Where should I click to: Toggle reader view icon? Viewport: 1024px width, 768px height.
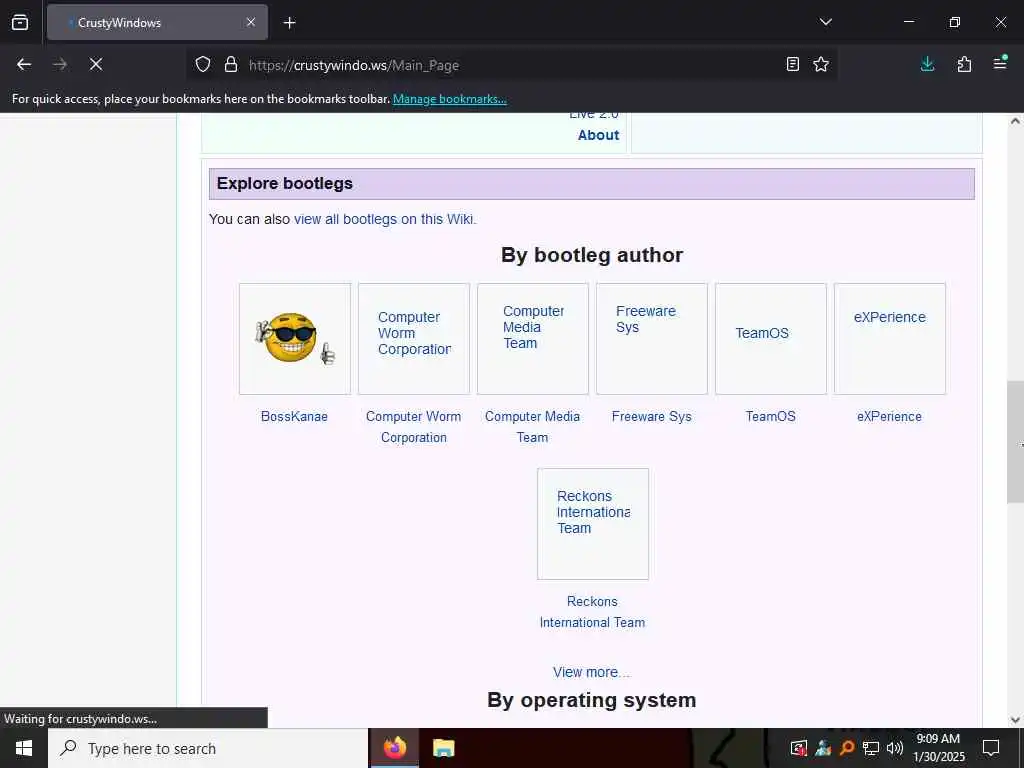[x=792, y=64]
